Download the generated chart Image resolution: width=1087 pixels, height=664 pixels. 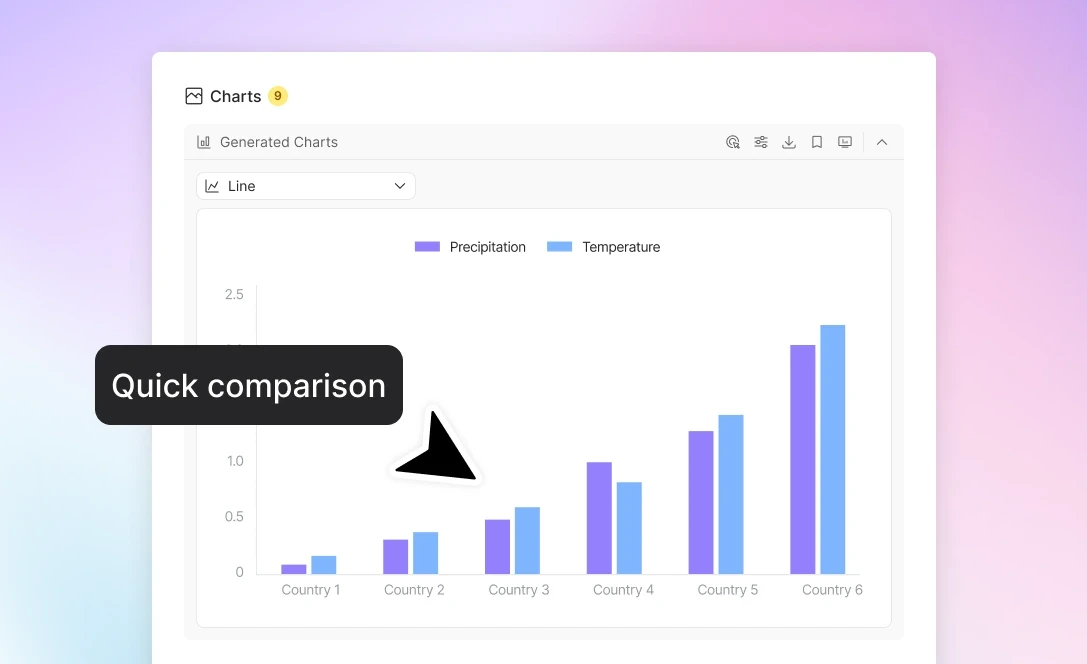tap(789, 142)
